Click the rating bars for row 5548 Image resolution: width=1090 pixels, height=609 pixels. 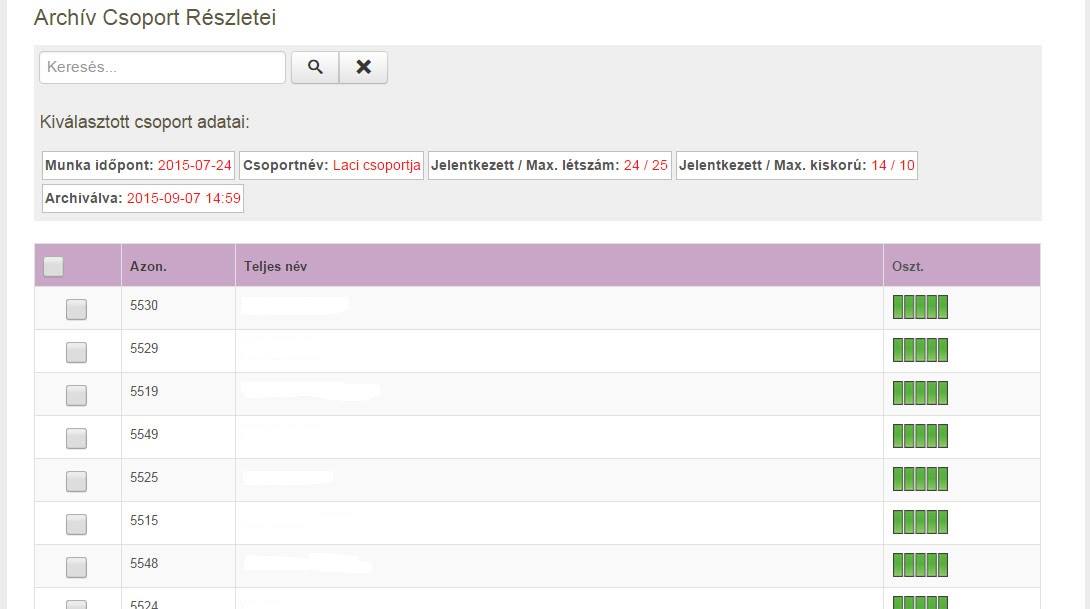[x=919, y=565]
